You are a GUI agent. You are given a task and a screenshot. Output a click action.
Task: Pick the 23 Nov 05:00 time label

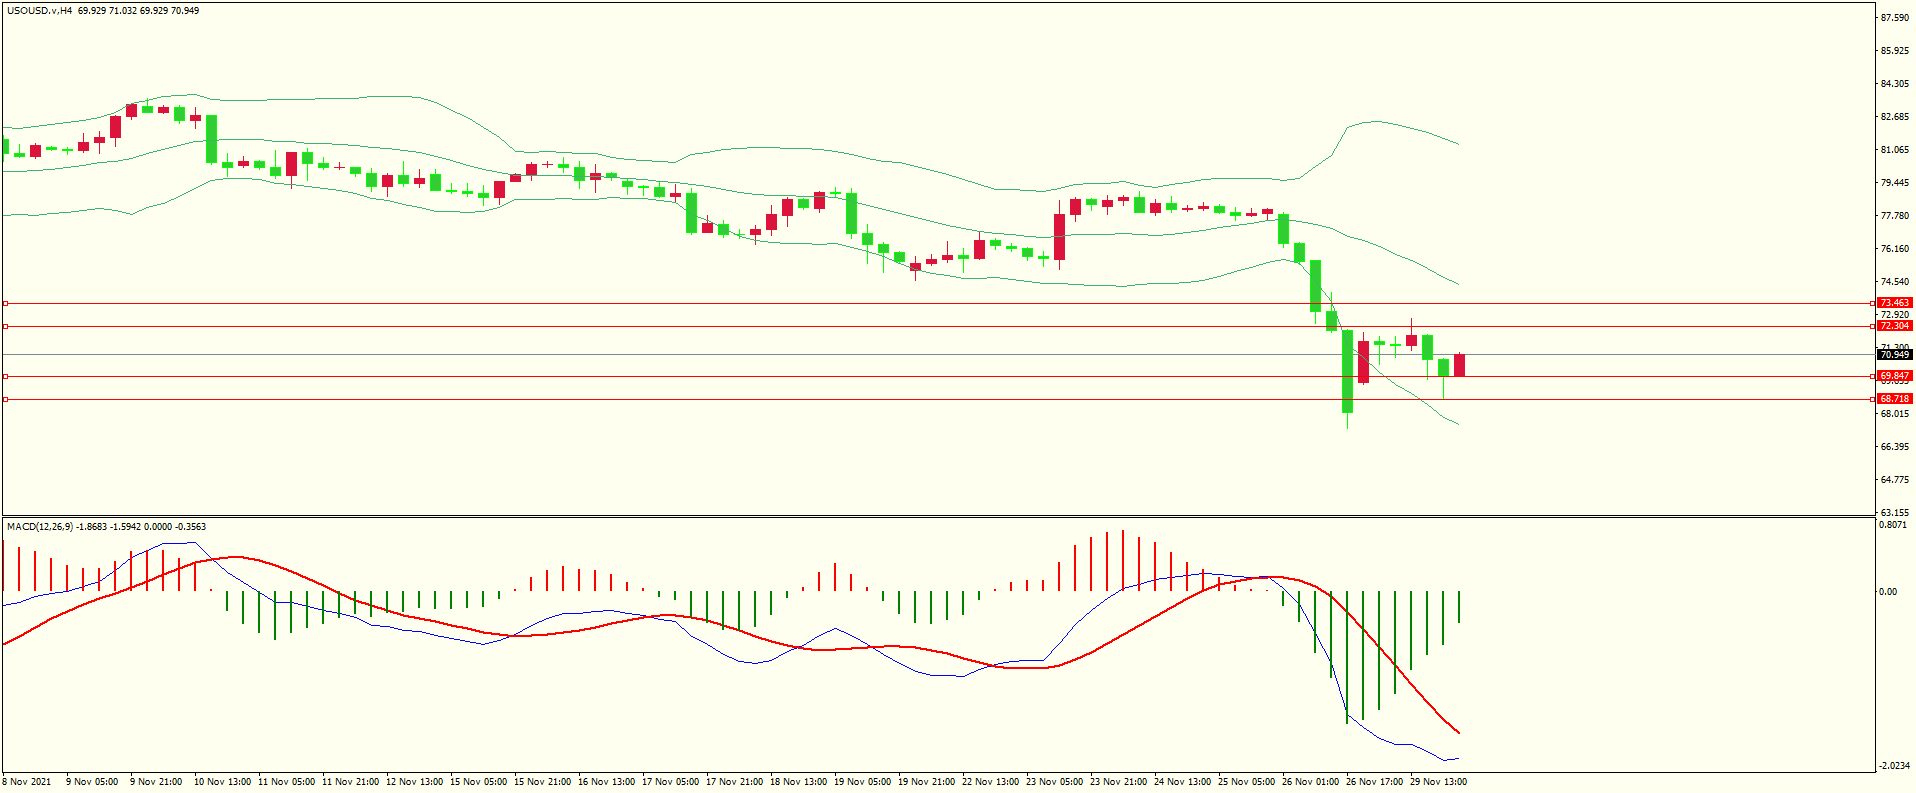click(1054, 782)
